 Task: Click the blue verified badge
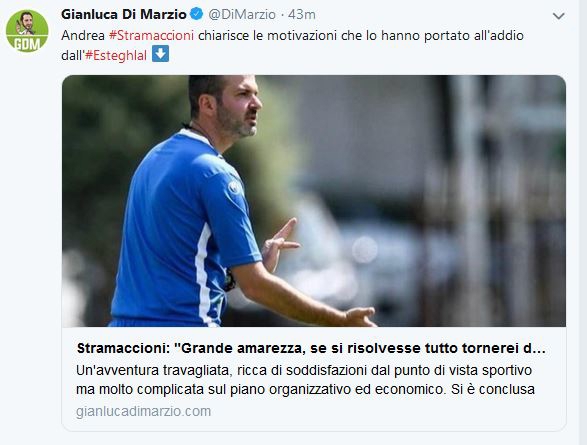[x=197, y=14]
